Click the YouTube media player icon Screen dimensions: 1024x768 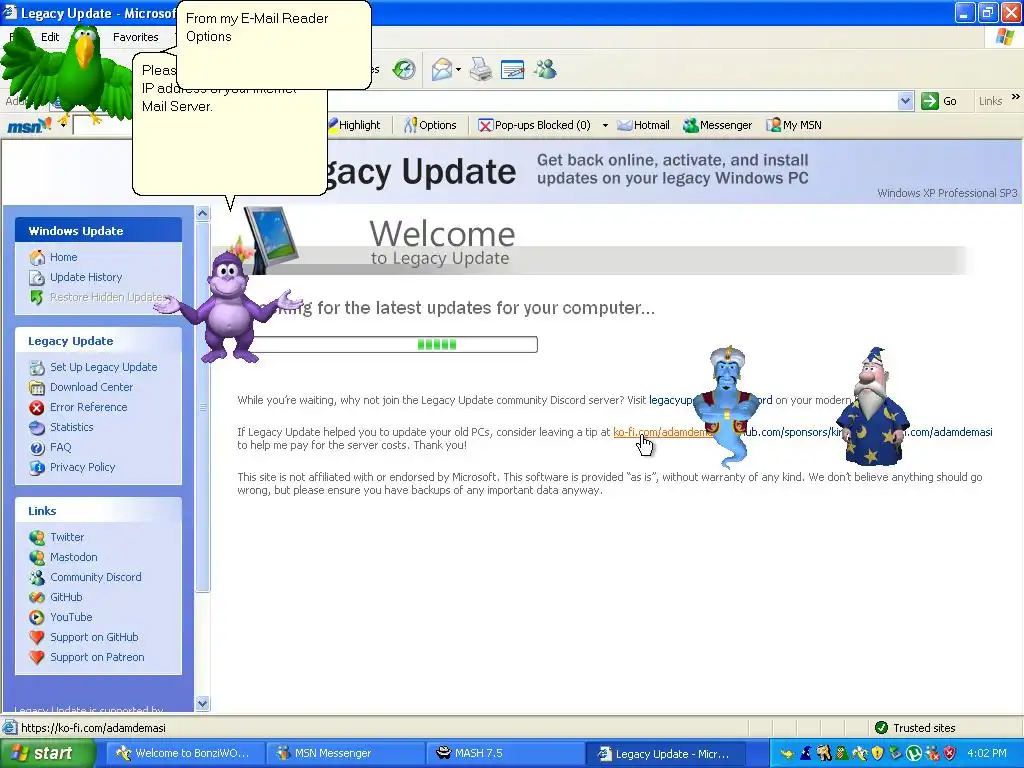[x=37, y=618]
